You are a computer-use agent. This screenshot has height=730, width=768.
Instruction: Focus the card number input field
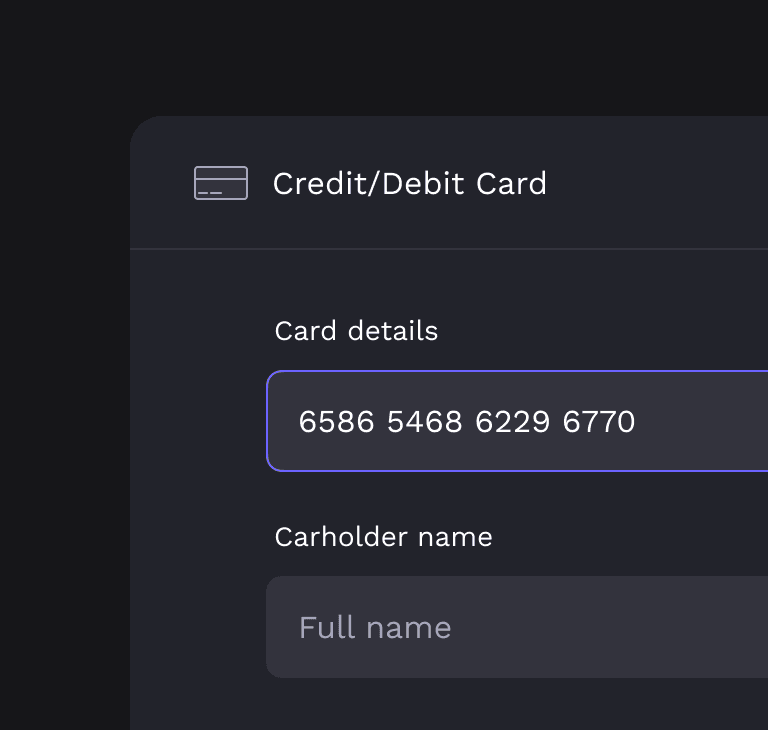[517, 421]
